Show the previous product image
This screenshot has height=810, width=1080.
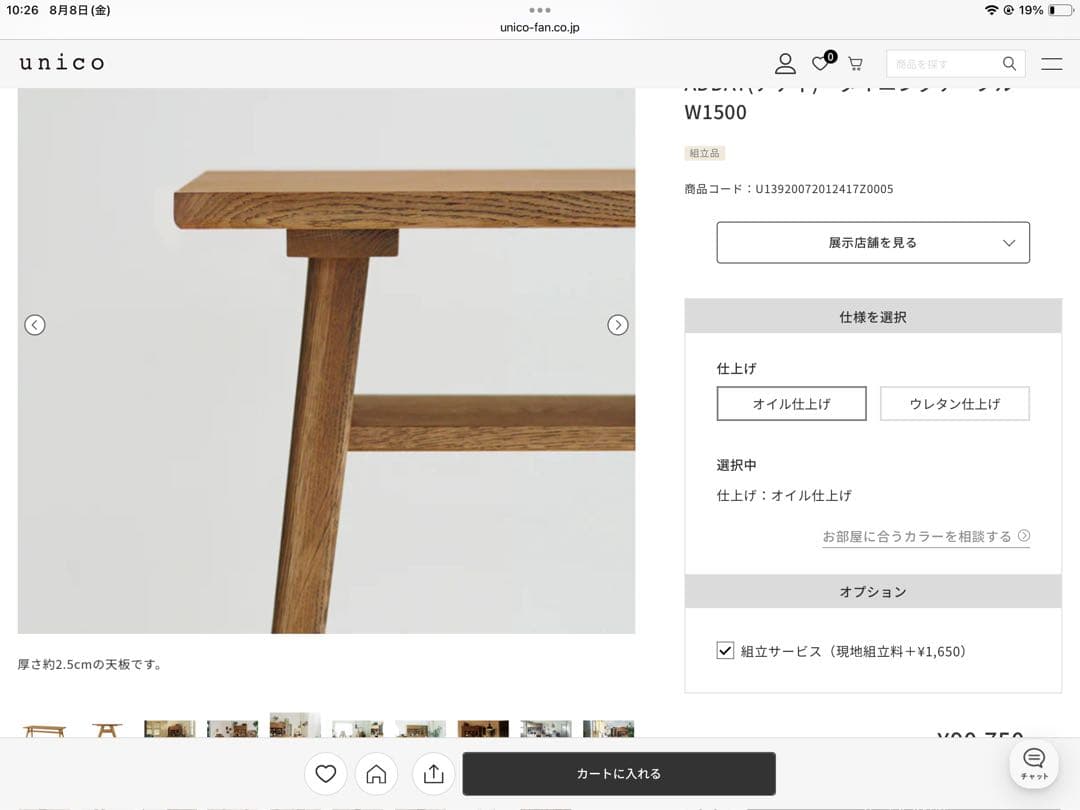coord(35,325)
